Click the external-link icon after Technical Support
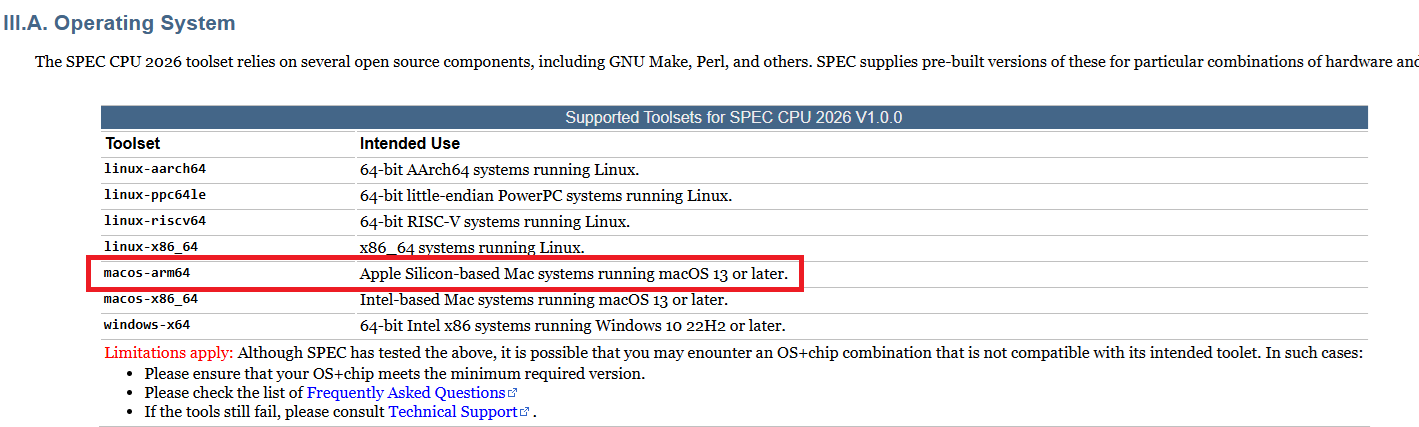This screenshot has width=1419, height=427. coord(525,412)
